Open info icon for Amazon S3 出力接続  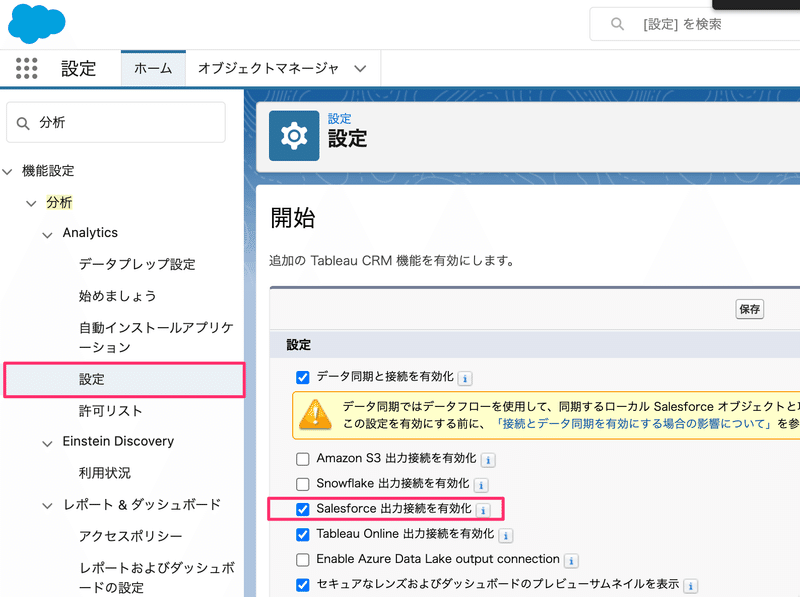(x=488, y=460)
